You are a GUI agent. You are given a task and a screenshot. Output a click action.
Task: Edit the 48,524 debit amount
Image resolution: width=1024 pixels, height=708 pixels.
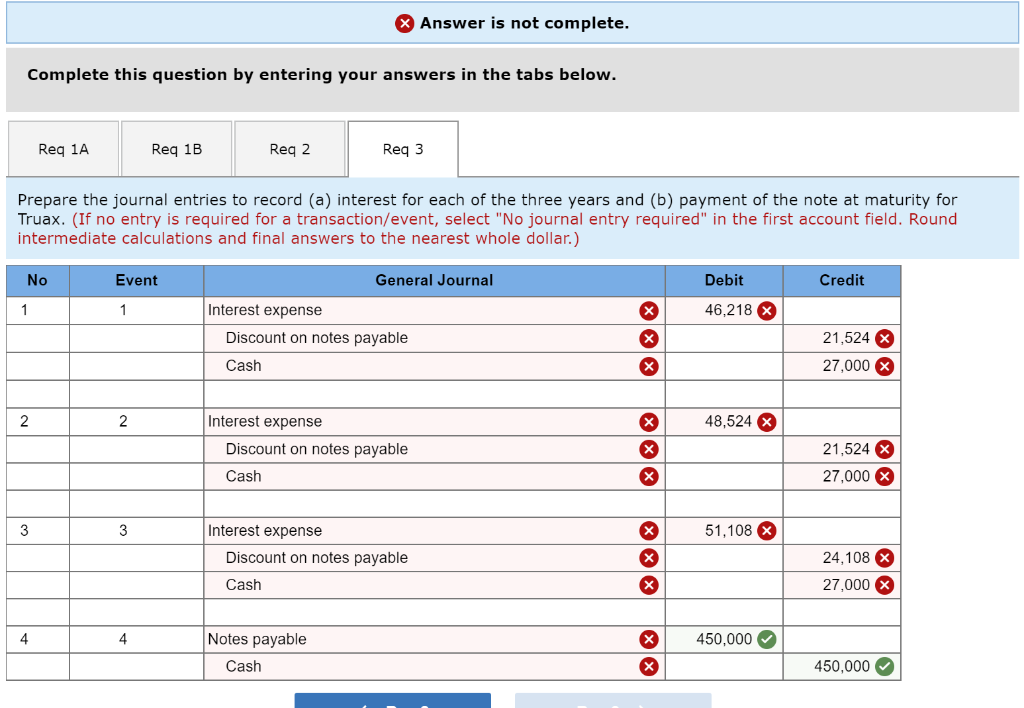click(724, 422)
